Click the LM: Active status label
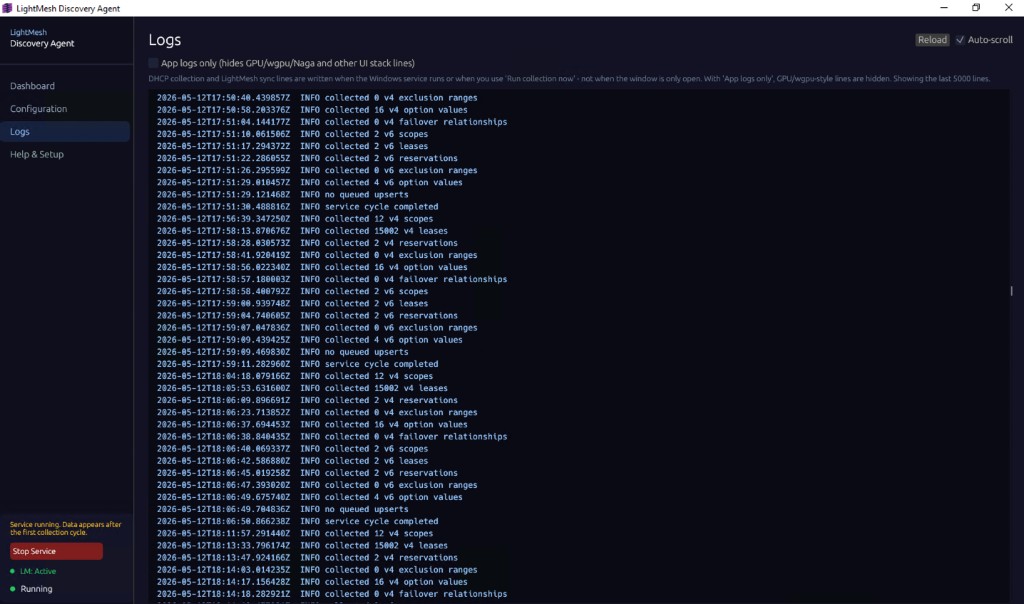This screenshot has height=604, width=1024. [x=38, y=571]
